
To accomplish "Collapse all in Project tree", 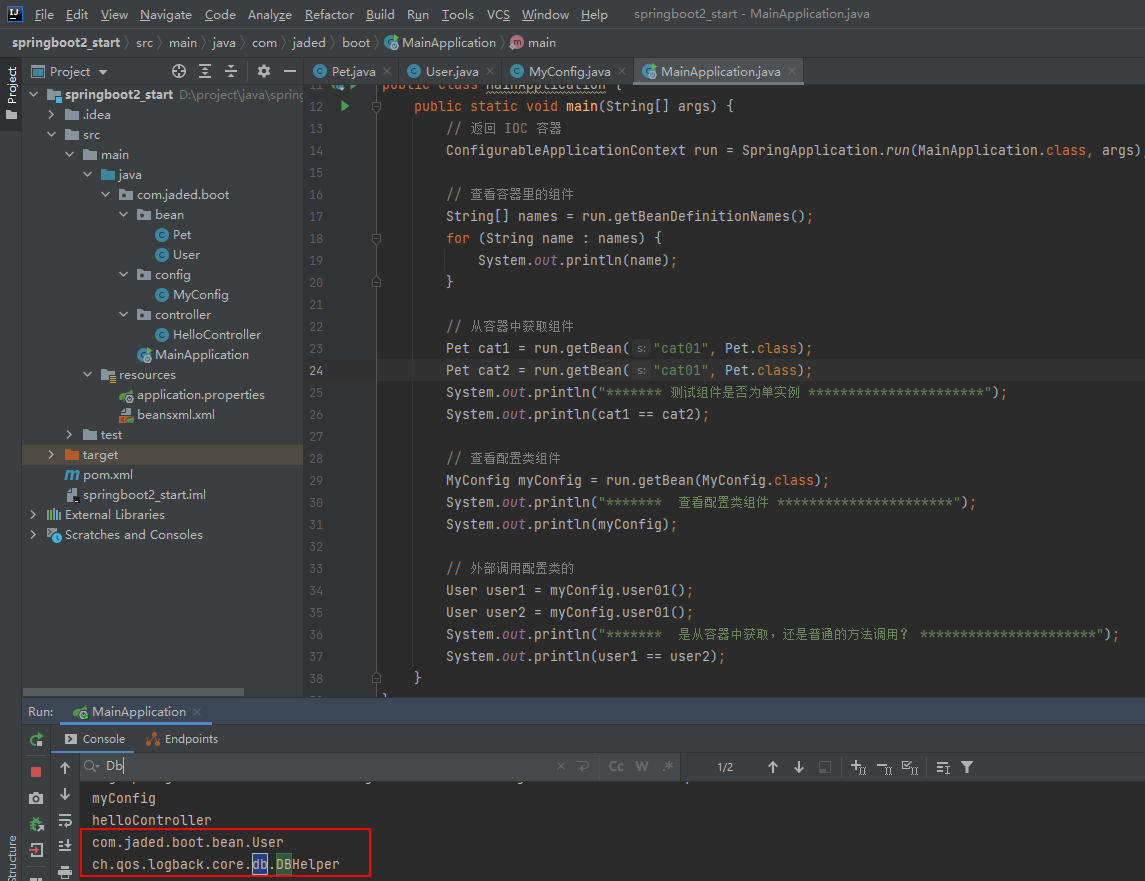I will click(x=231, y=71).
